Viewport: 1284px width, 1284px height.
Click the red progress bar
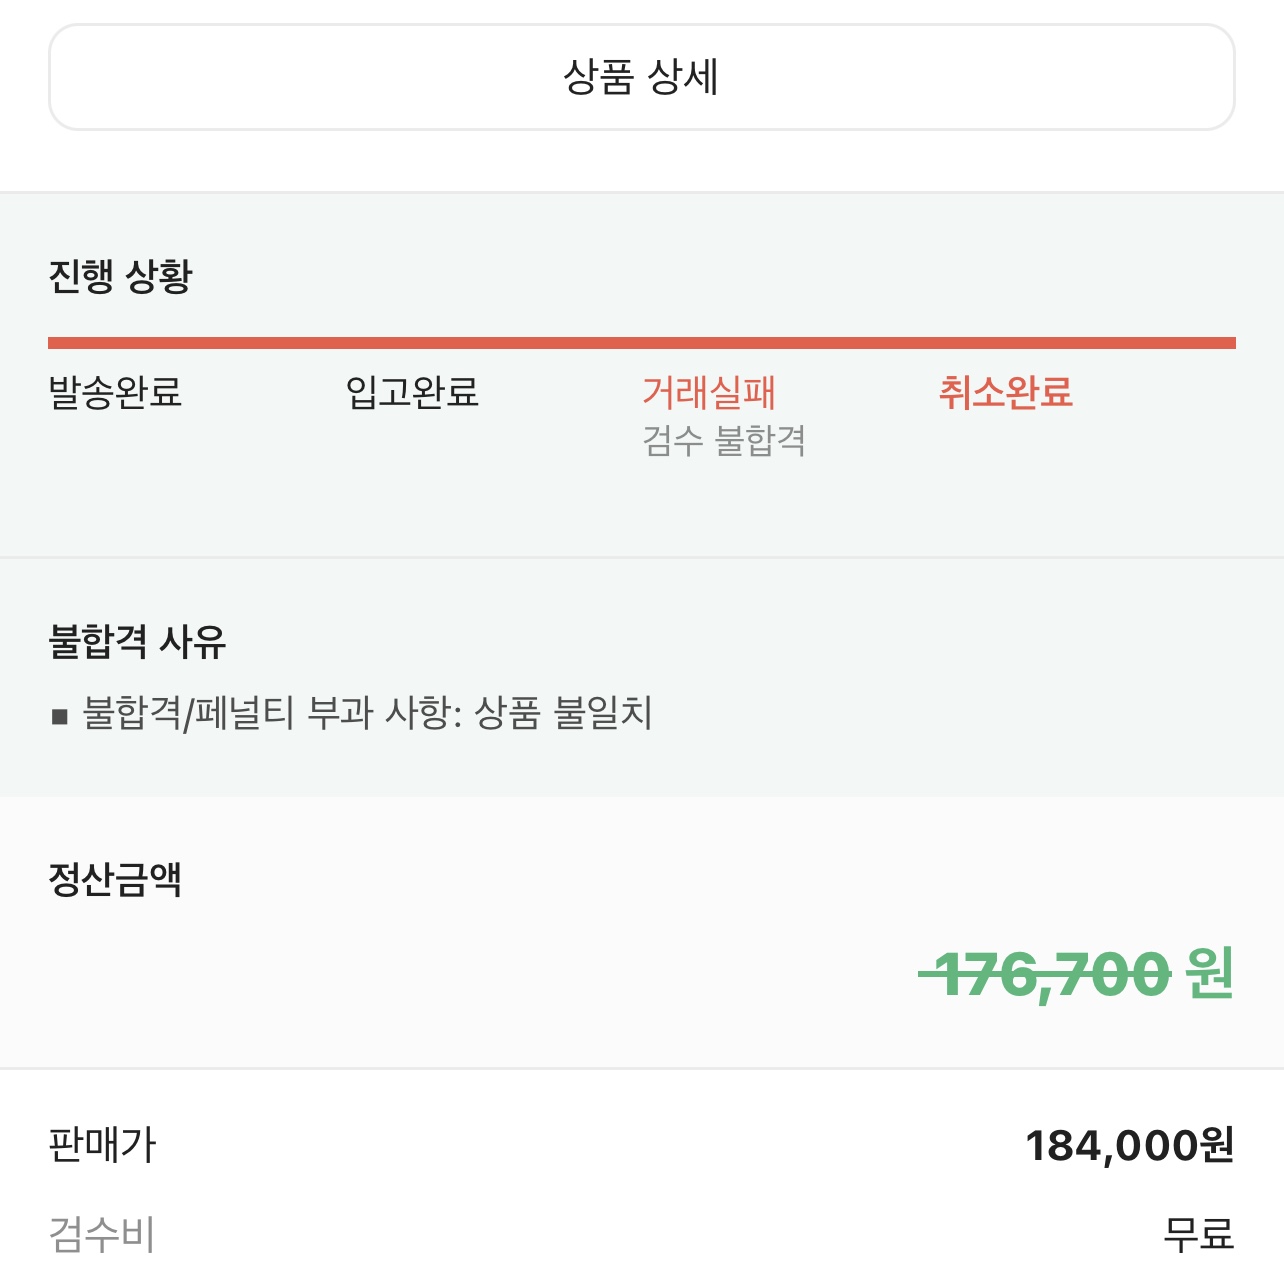click(x=642, y=343)
